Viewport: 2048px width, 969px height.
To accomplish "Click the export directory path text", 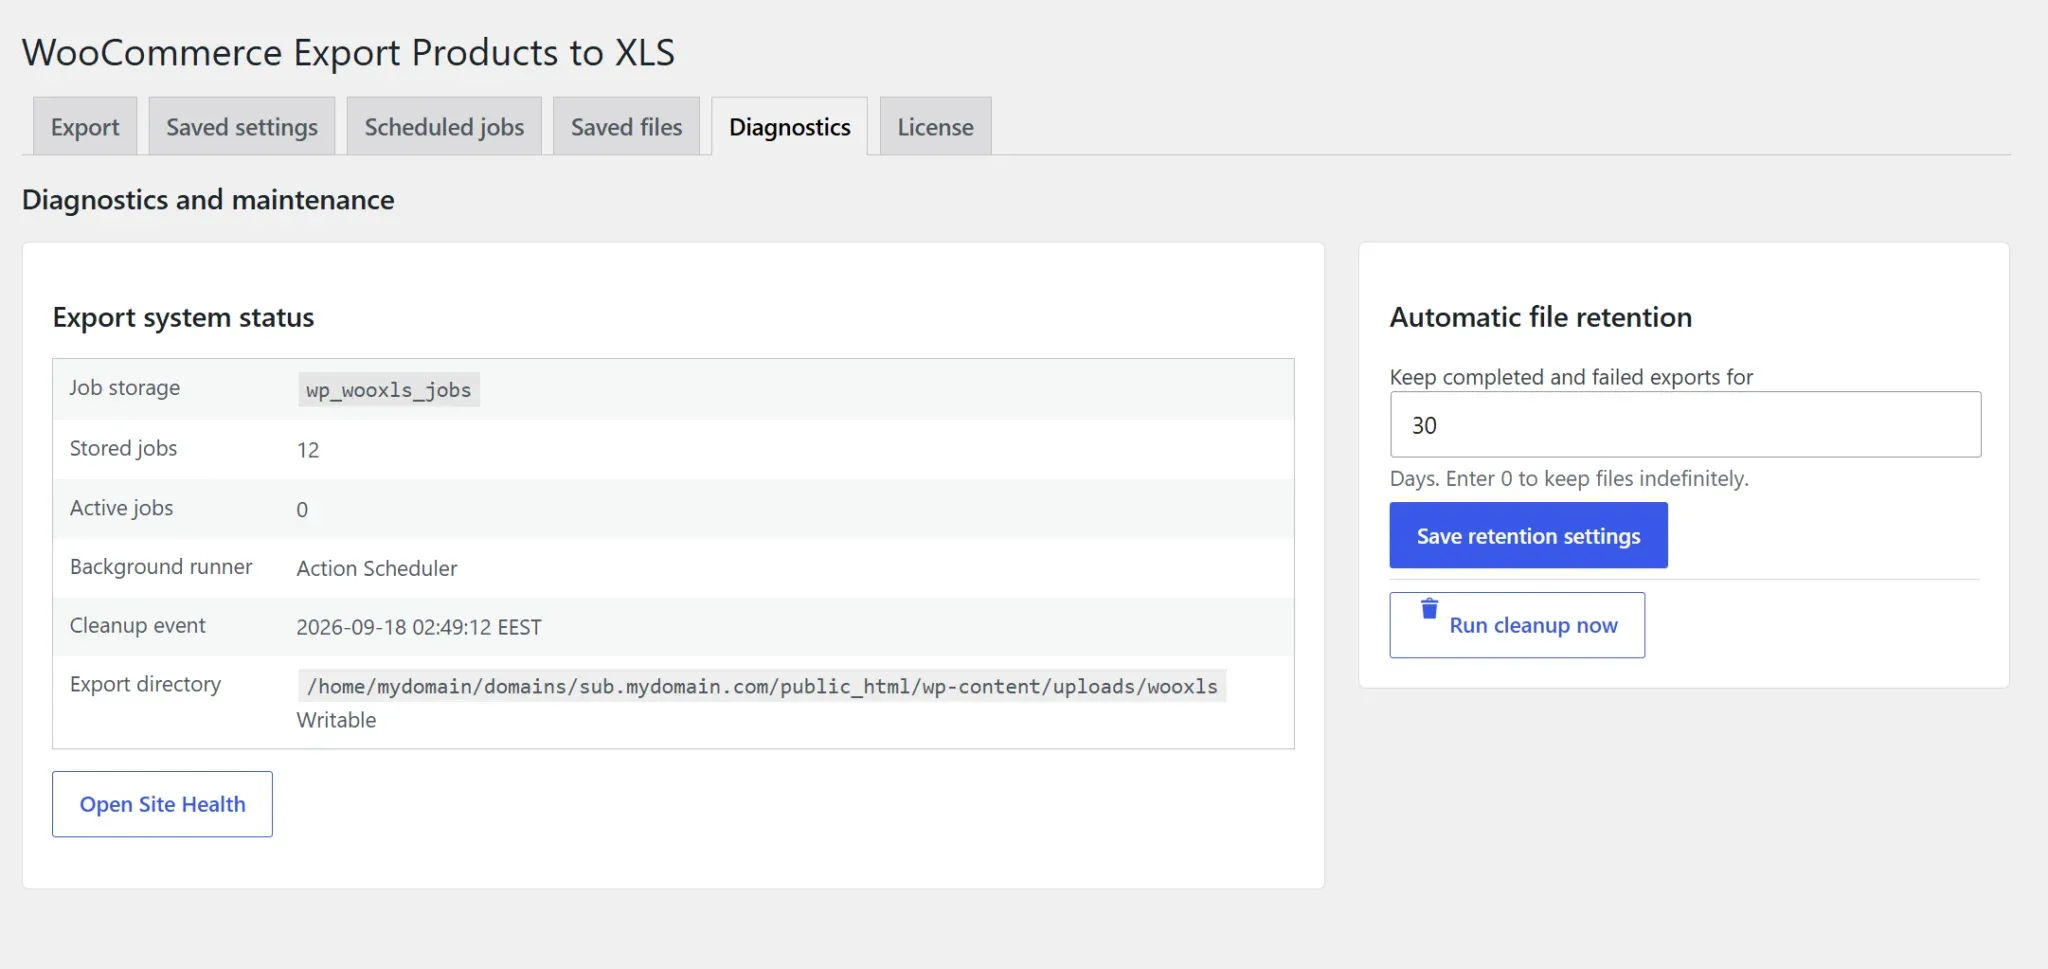I will [x=762, y=686].
